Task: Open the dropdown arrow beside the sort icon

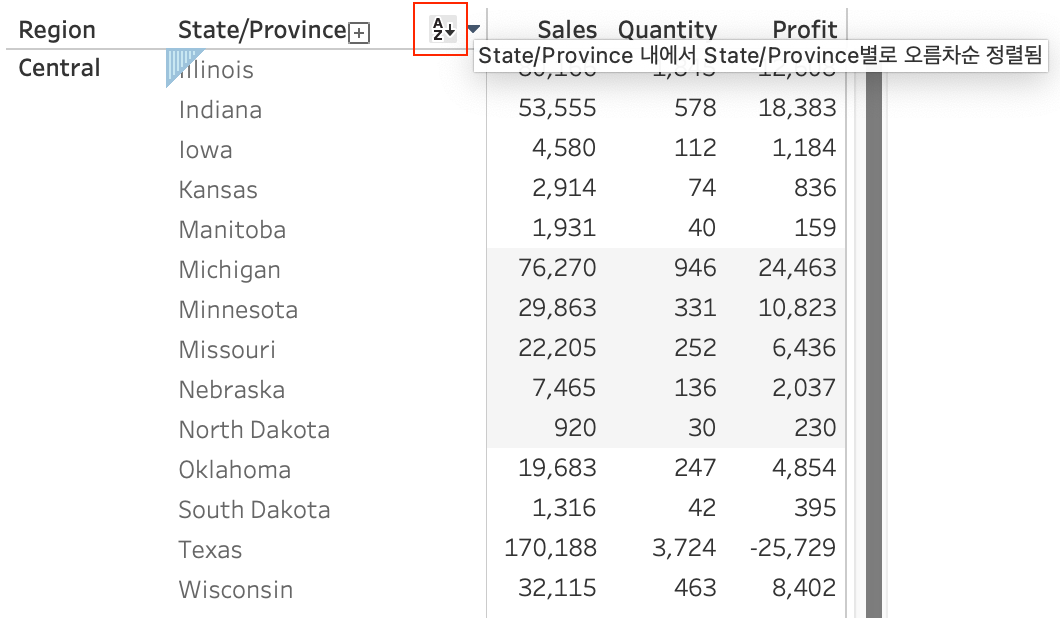Action: pyautogui.click(x=473, y=30)
